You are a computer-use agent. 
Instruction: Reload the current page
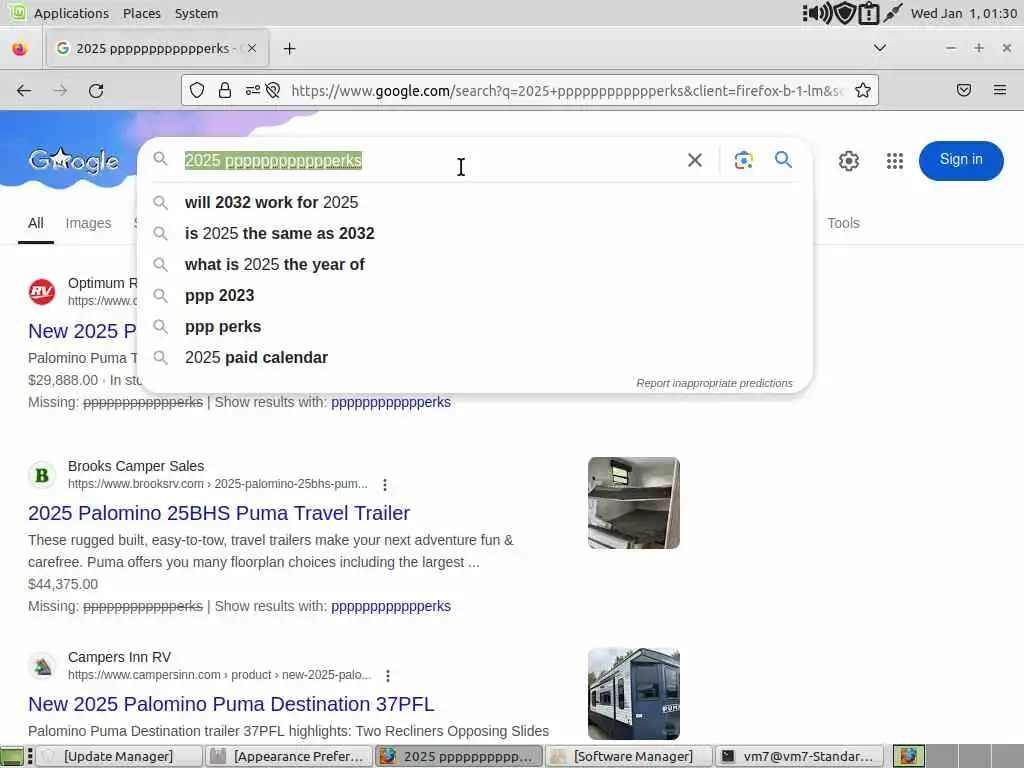click(x=96, y=91)
